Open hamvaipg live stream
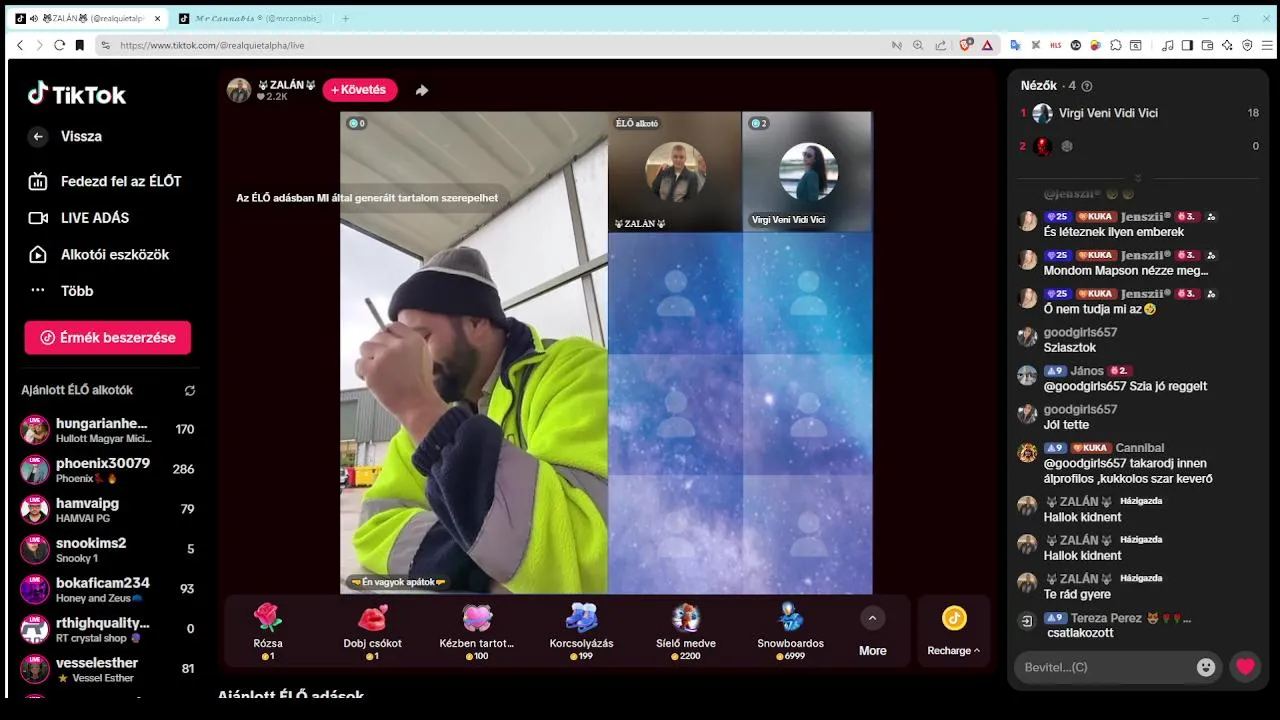The width and height of the screenshot is (1280, 720). pos(108,510)
